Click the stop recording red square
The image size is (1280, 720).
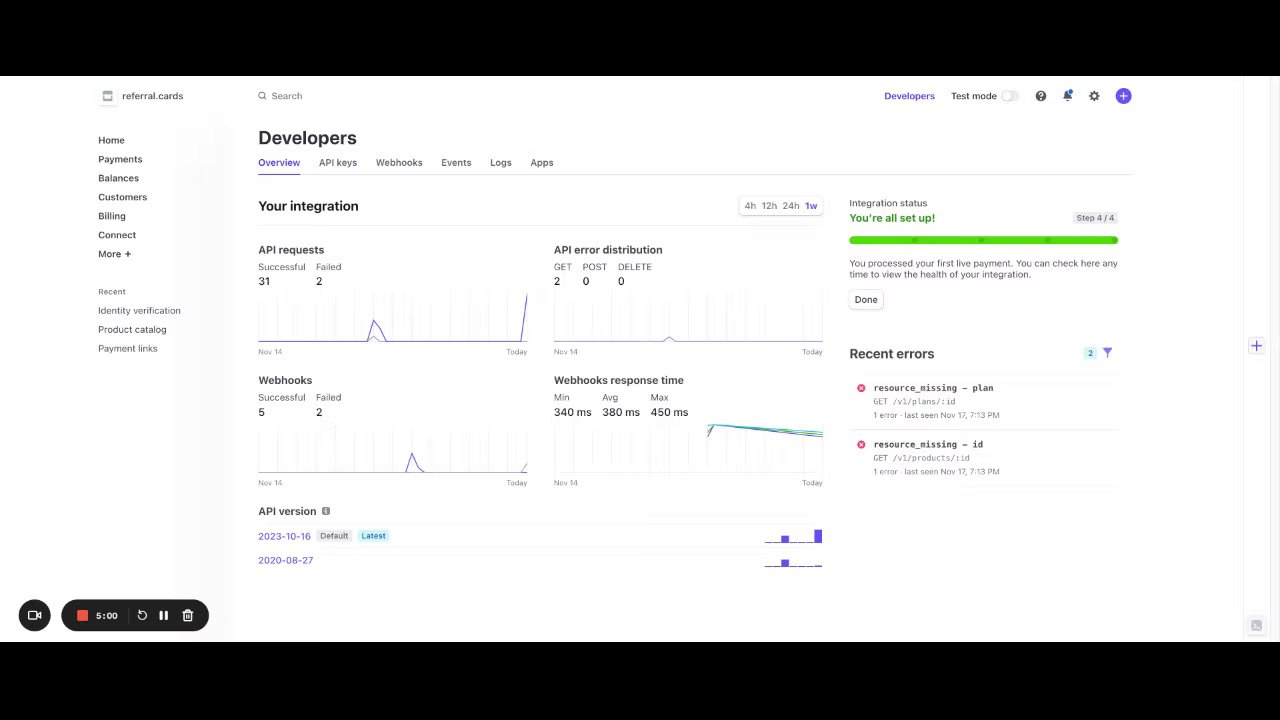[83, 616]
